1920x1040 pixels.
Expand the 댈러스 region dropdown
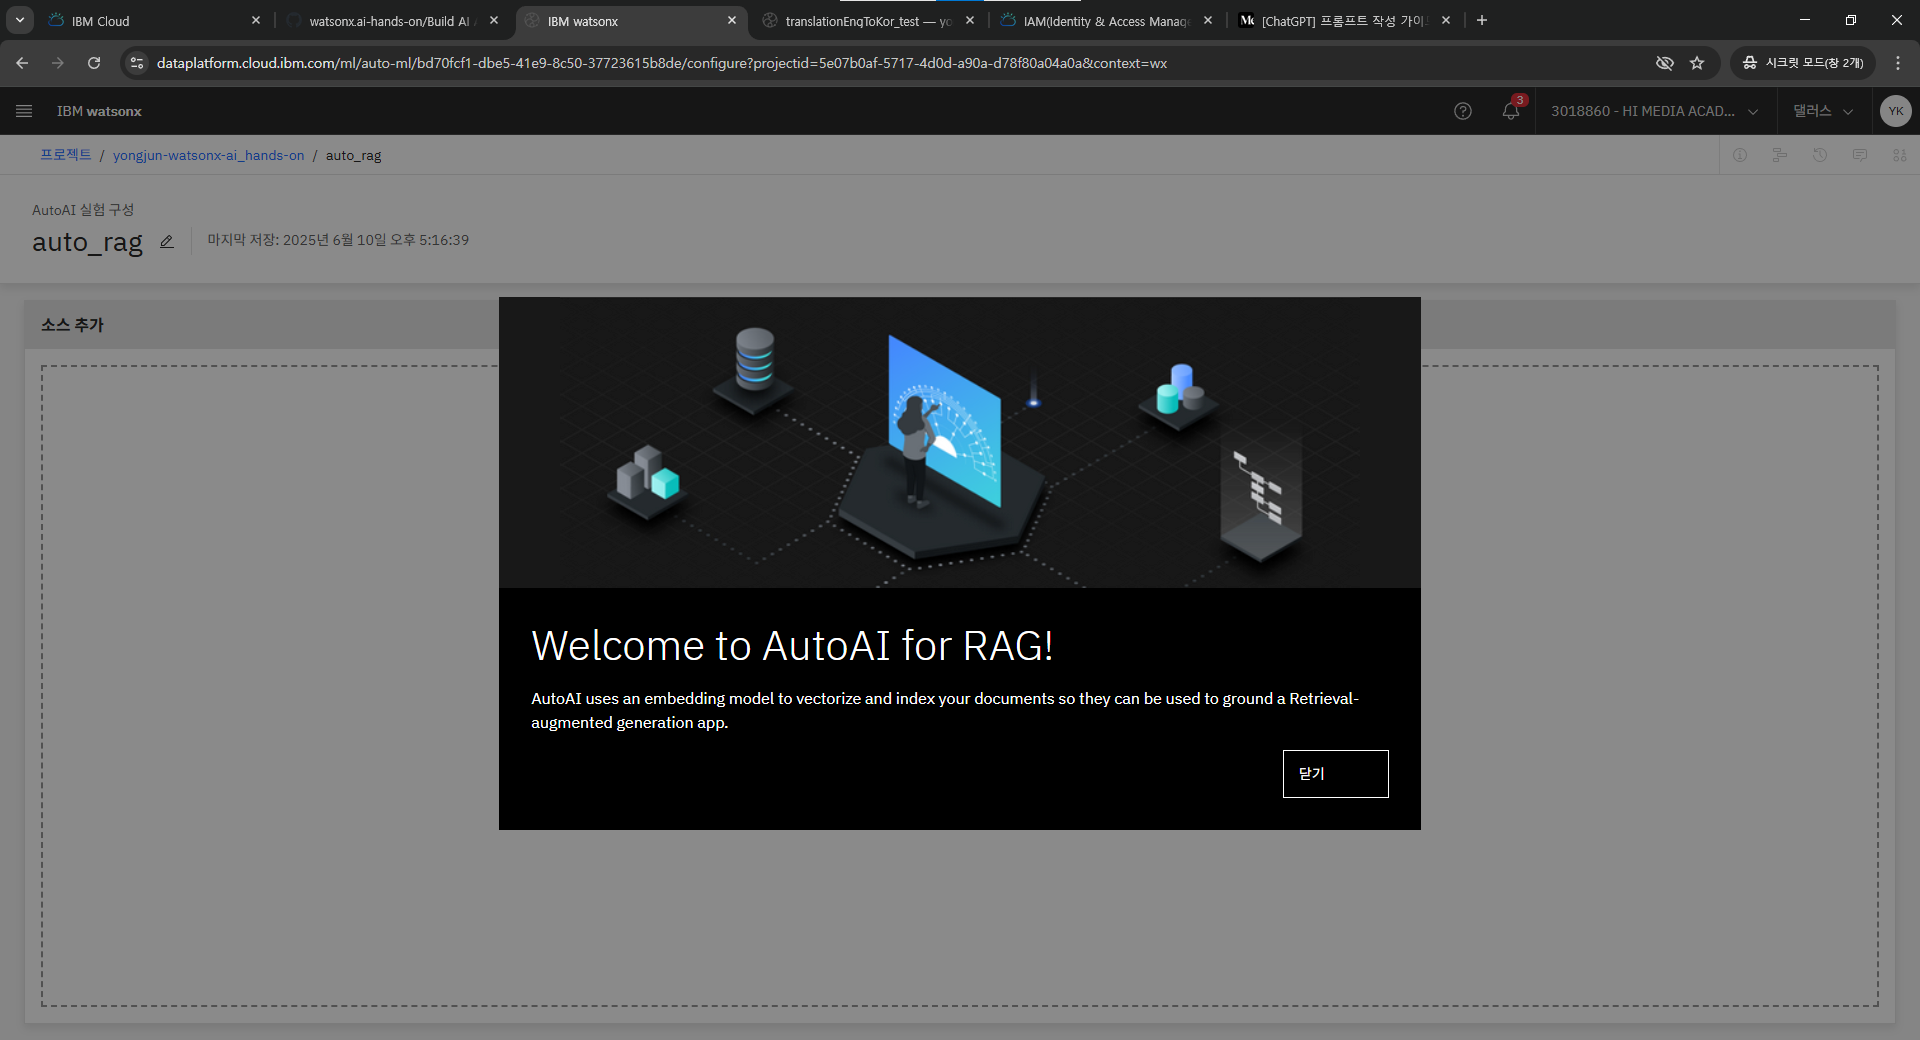click(1823, 111)
